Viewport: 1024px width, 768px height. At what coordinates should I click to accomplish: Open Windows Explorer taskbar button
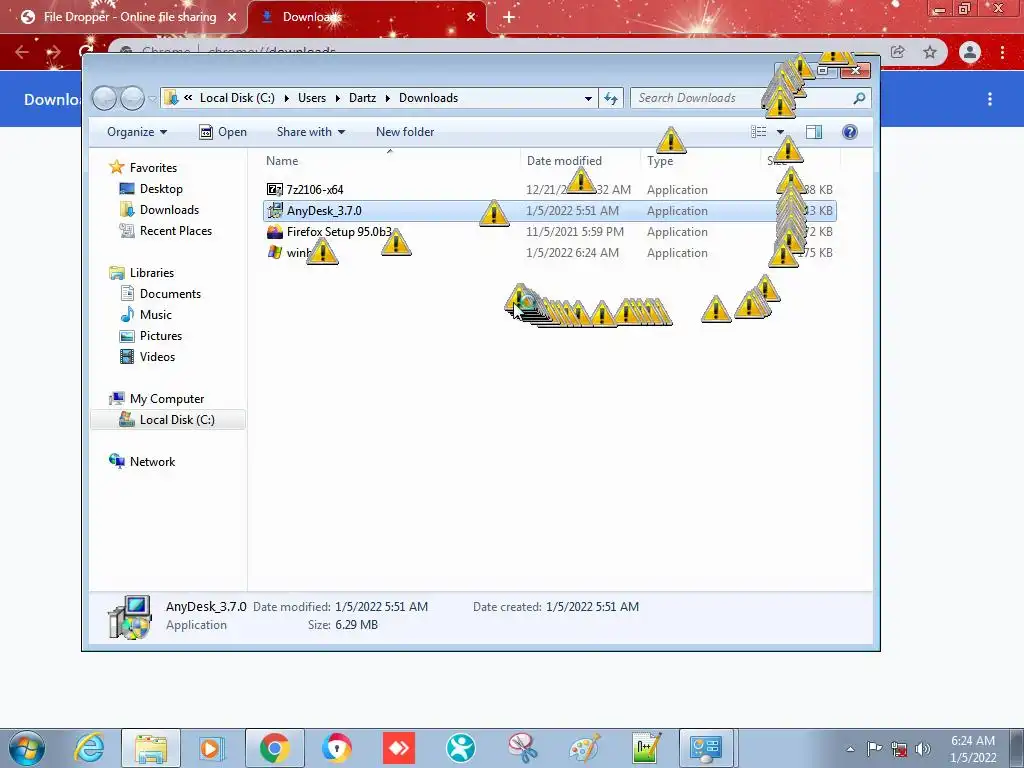tap(151, 748)
